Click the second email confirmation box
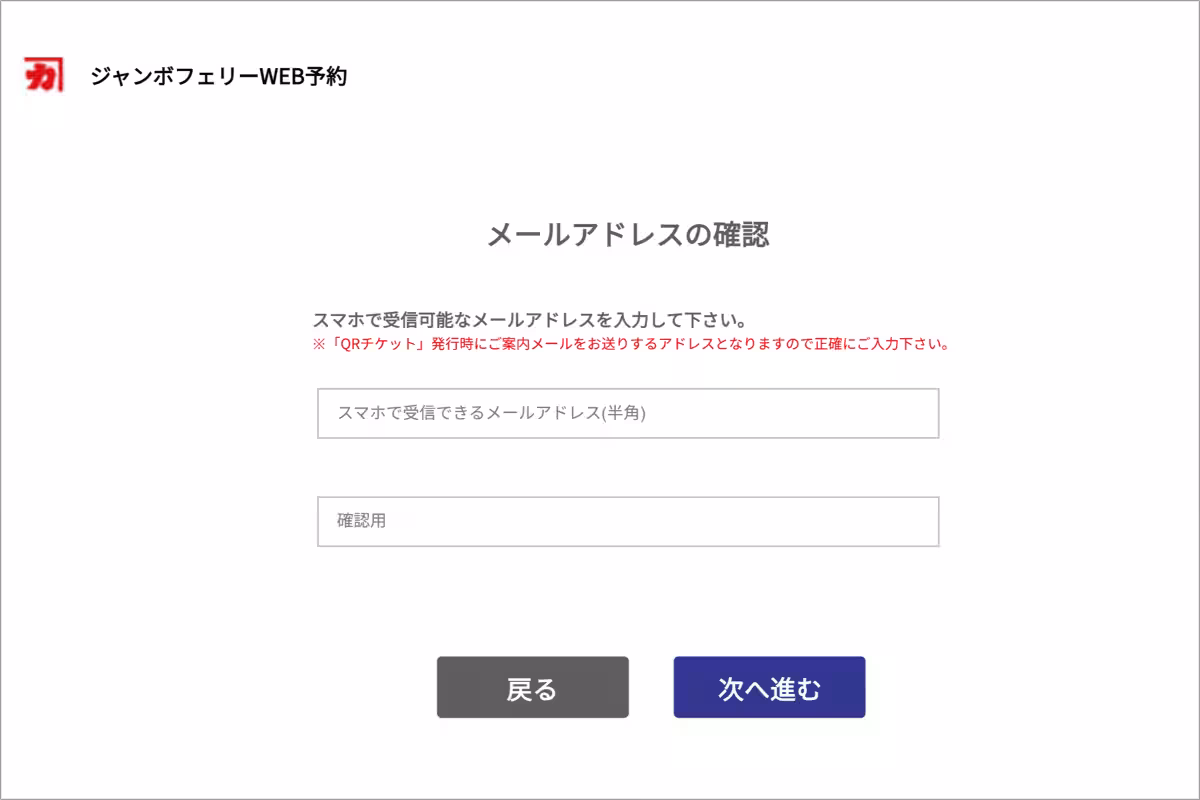 [627, 520]
